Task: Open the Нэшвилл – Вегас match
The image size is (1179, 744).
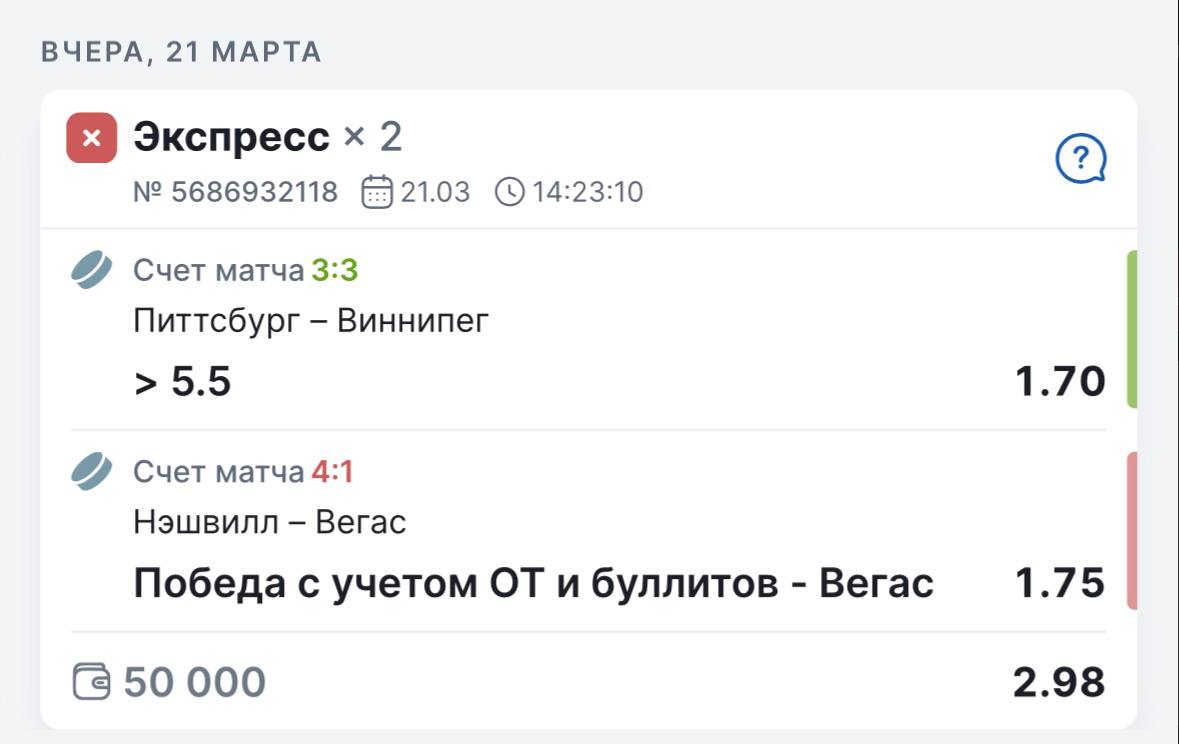Action: pyautogui.click(x=270, y=522)
